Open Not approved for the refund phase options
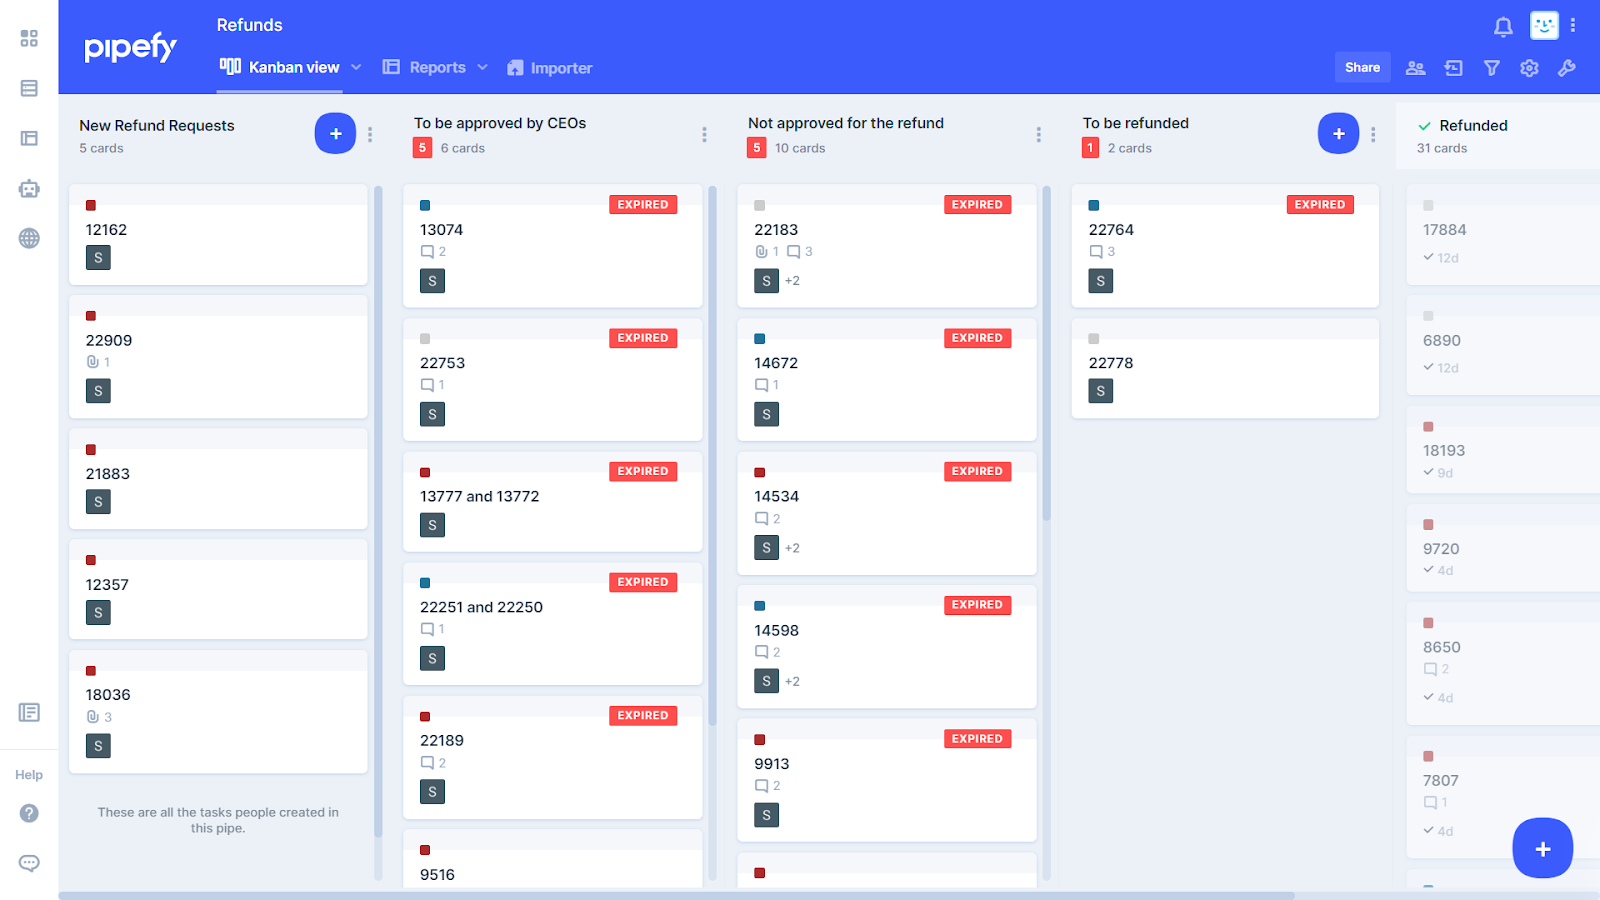 tap(1038, 134)
